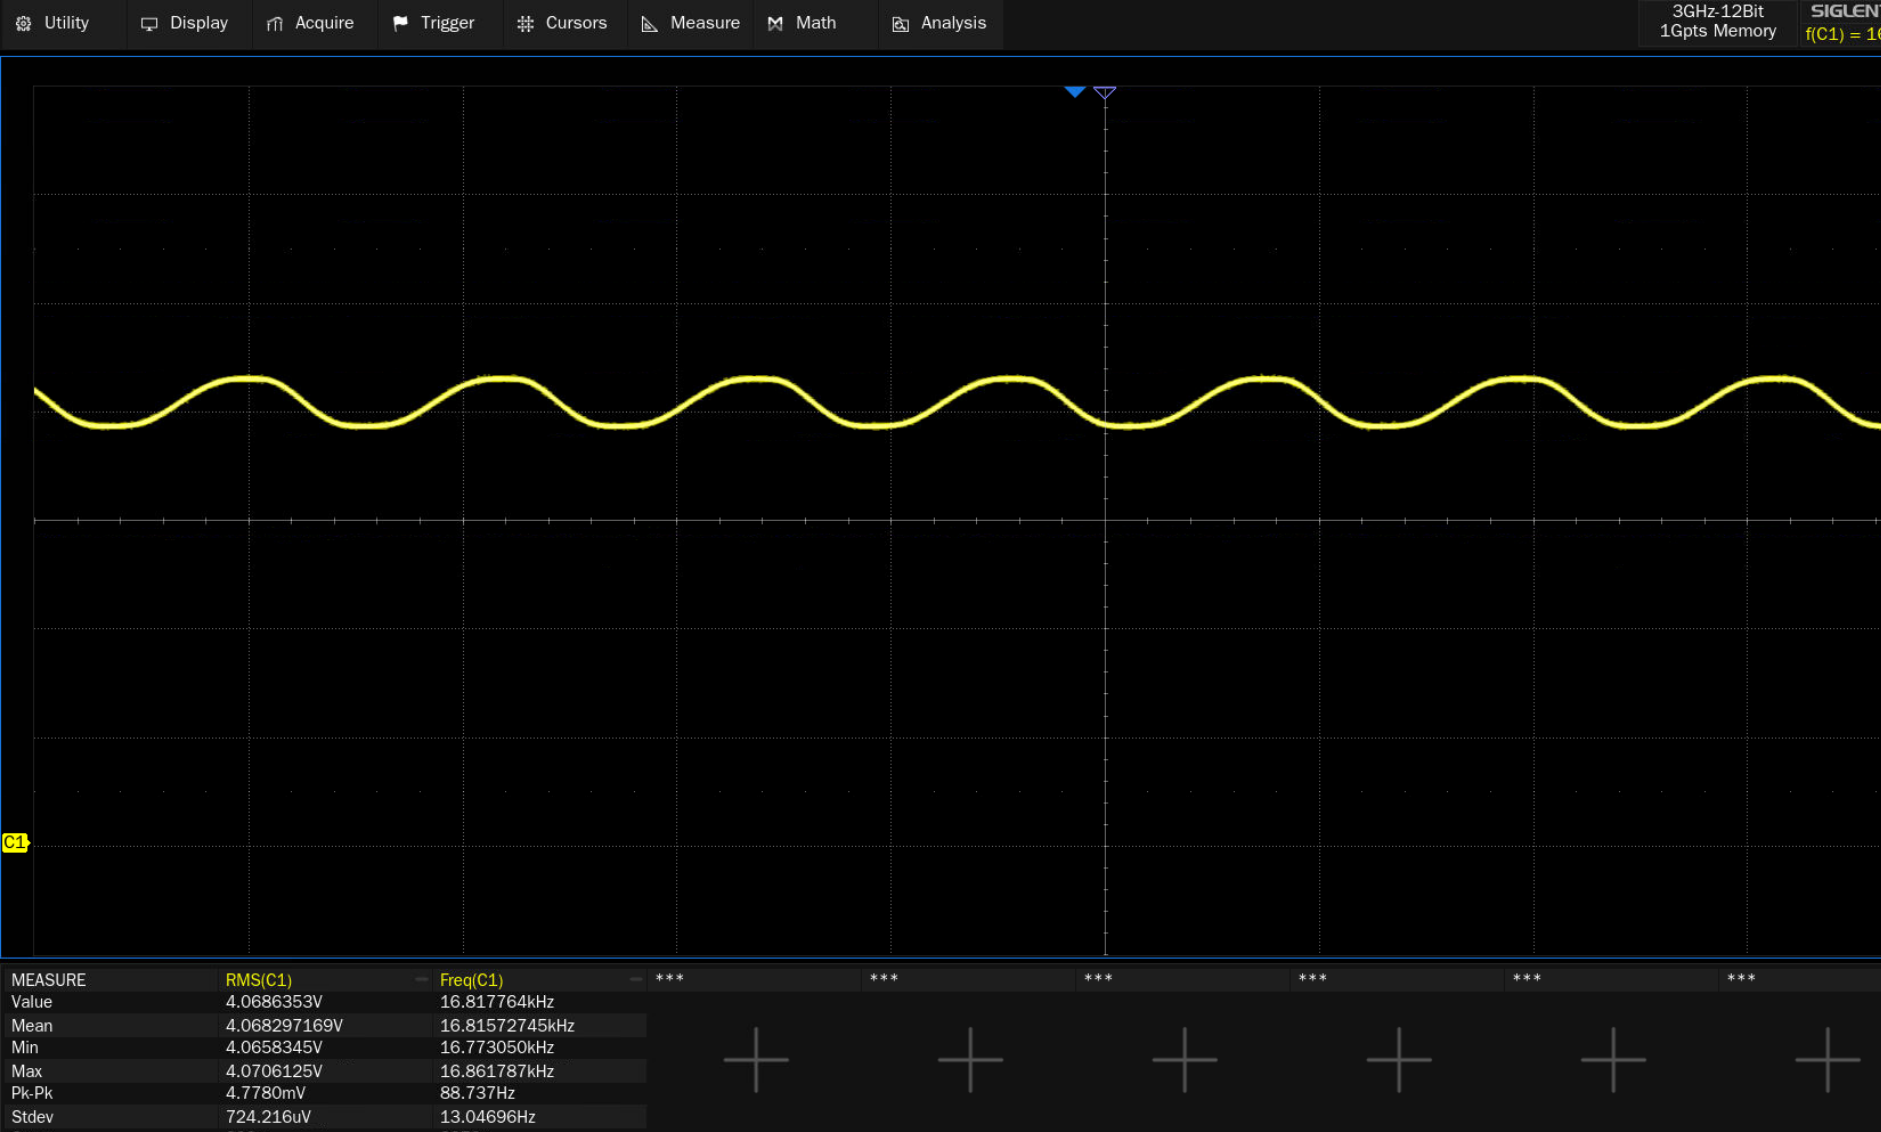
Task: Click the rightmost add-measurement plus slot
Action: 1827,1059
